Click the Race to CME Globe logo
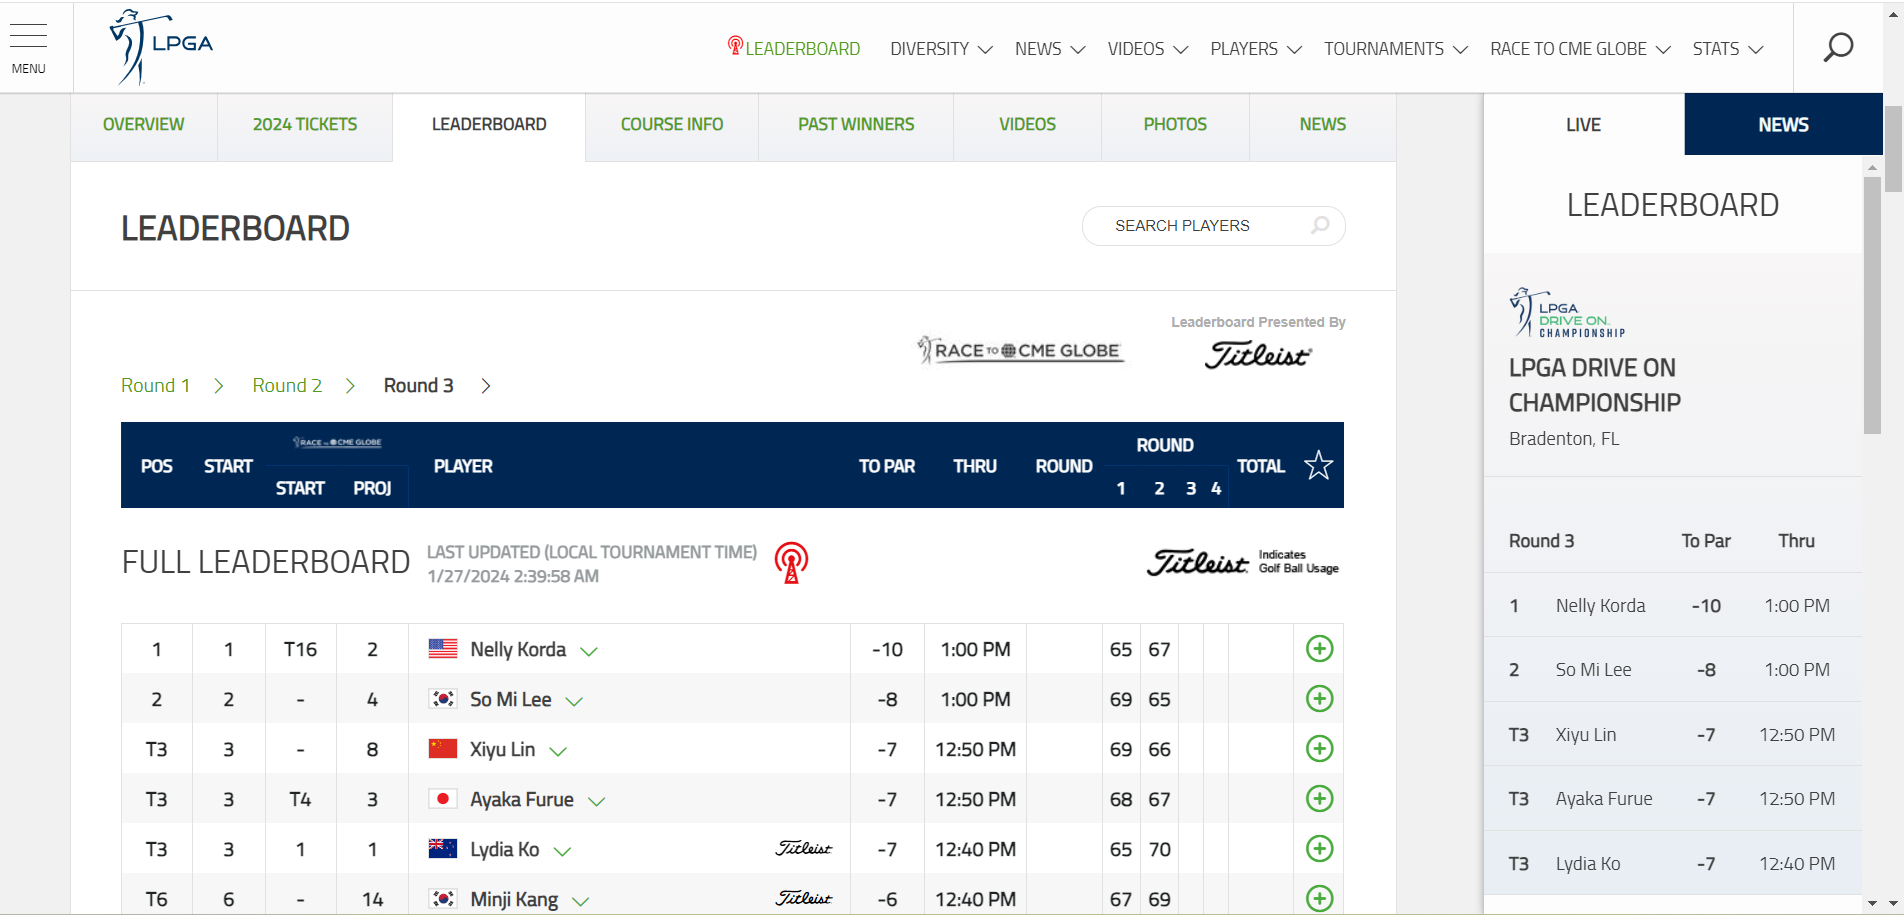This screenshot has height=915, width=1904. pyautogui.click(x=1021, y=350)
